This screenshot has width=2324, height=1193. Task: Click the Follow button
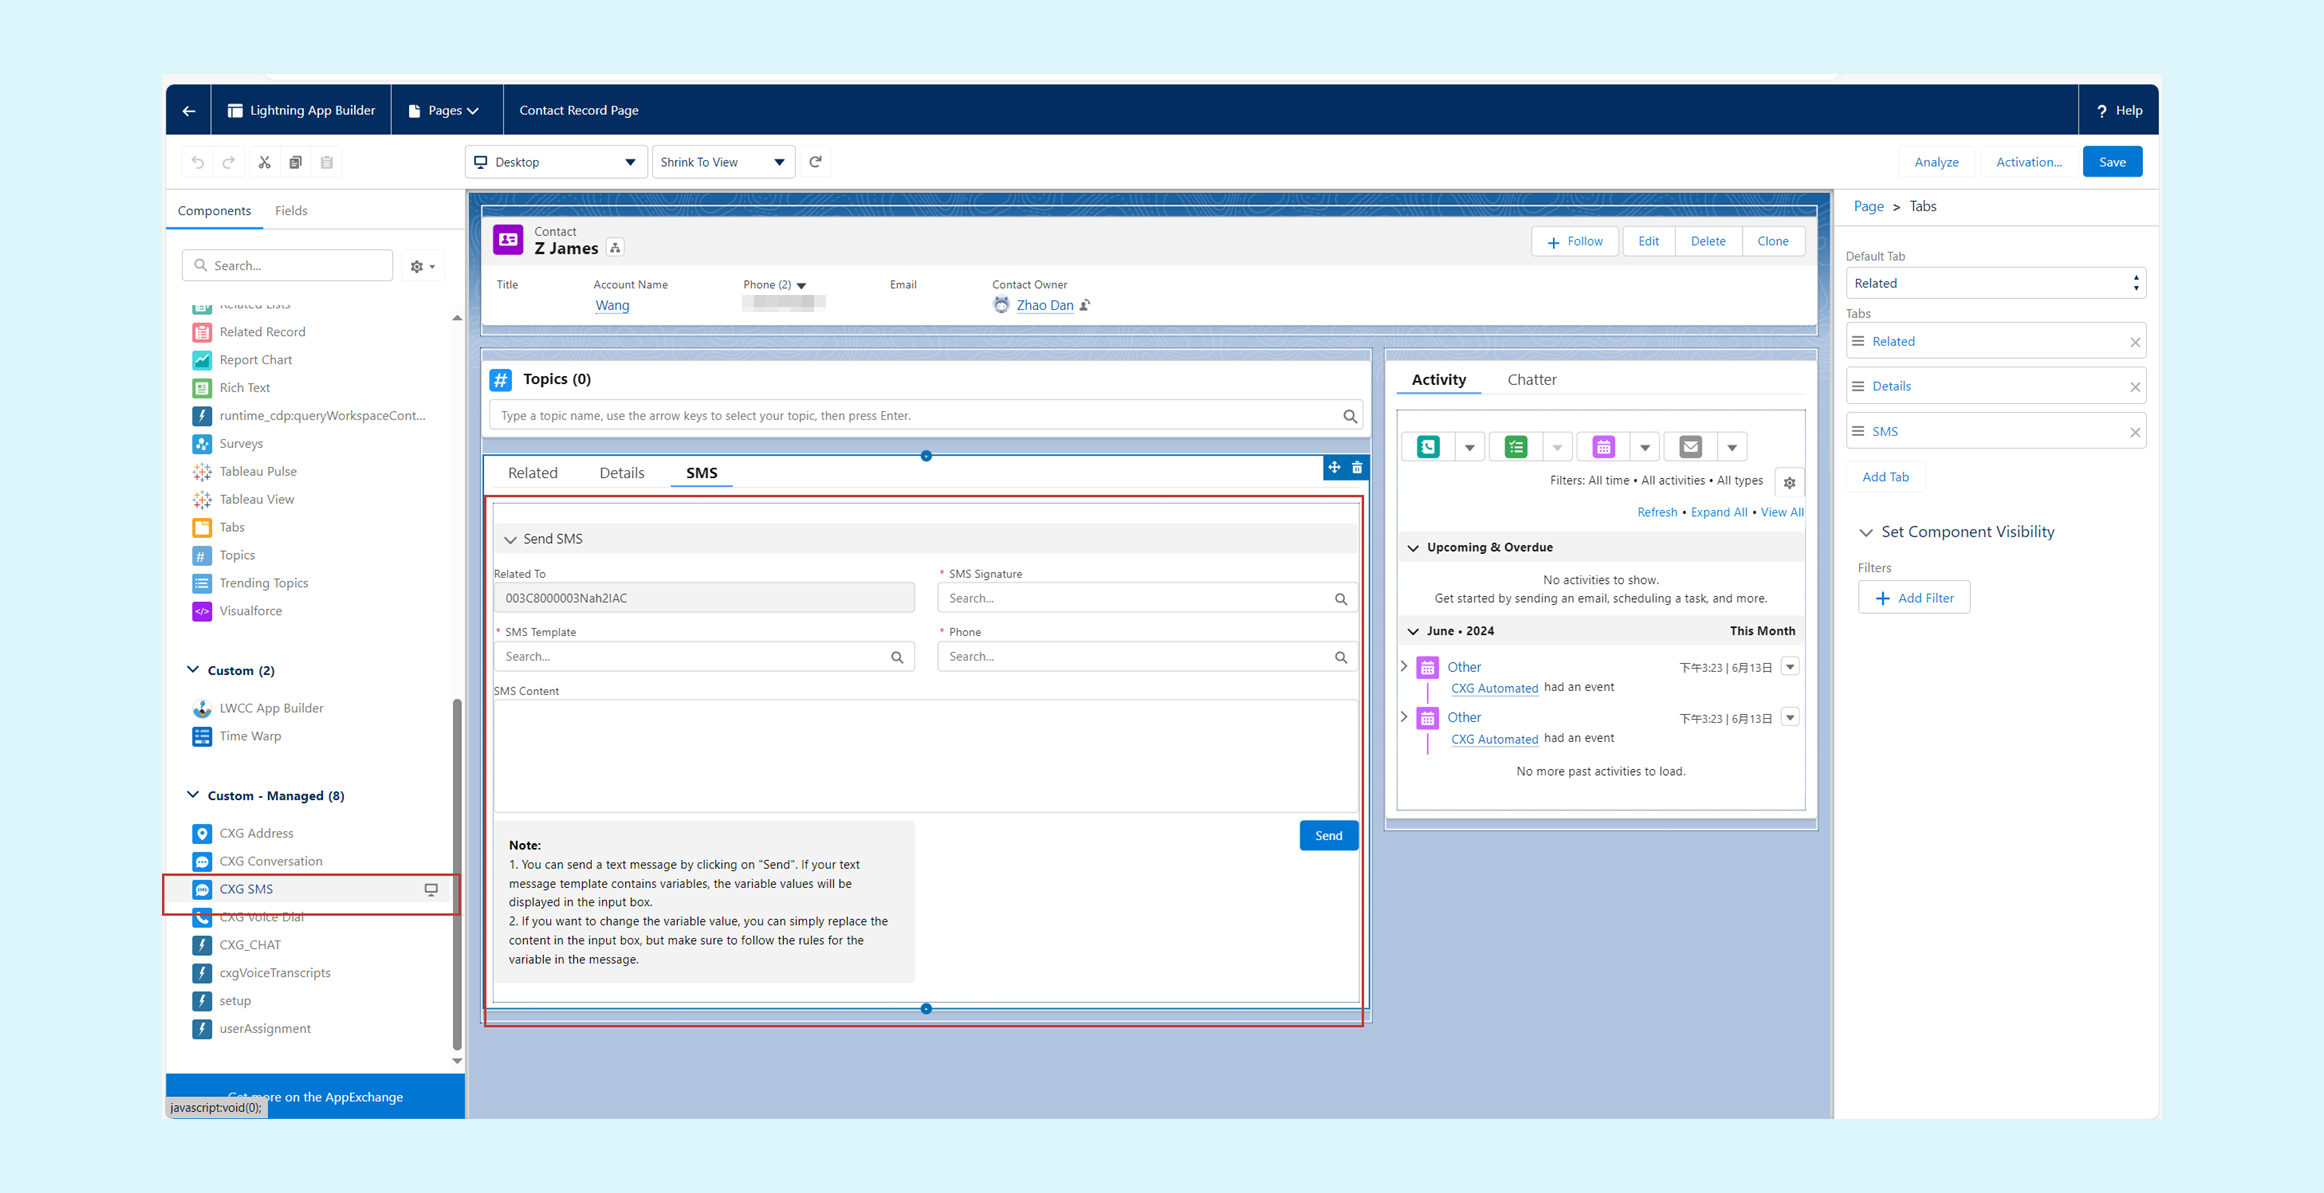[x=1575, y=241]
